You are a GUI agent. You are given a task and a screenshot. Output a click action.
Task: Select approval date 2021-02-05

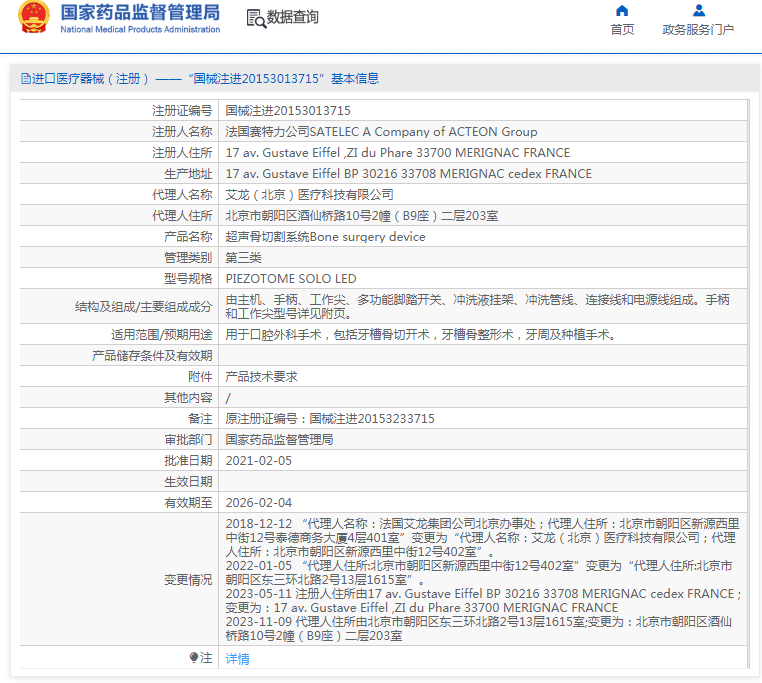259,461
